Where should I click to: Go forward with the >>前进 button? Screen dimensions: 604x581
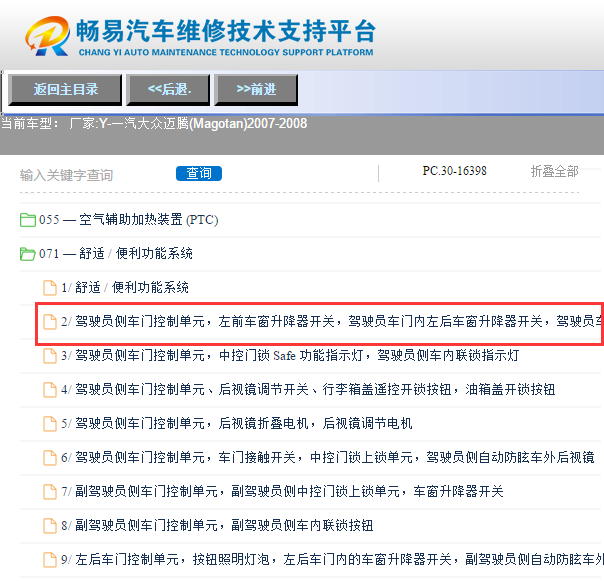click(x=256, y=90)
